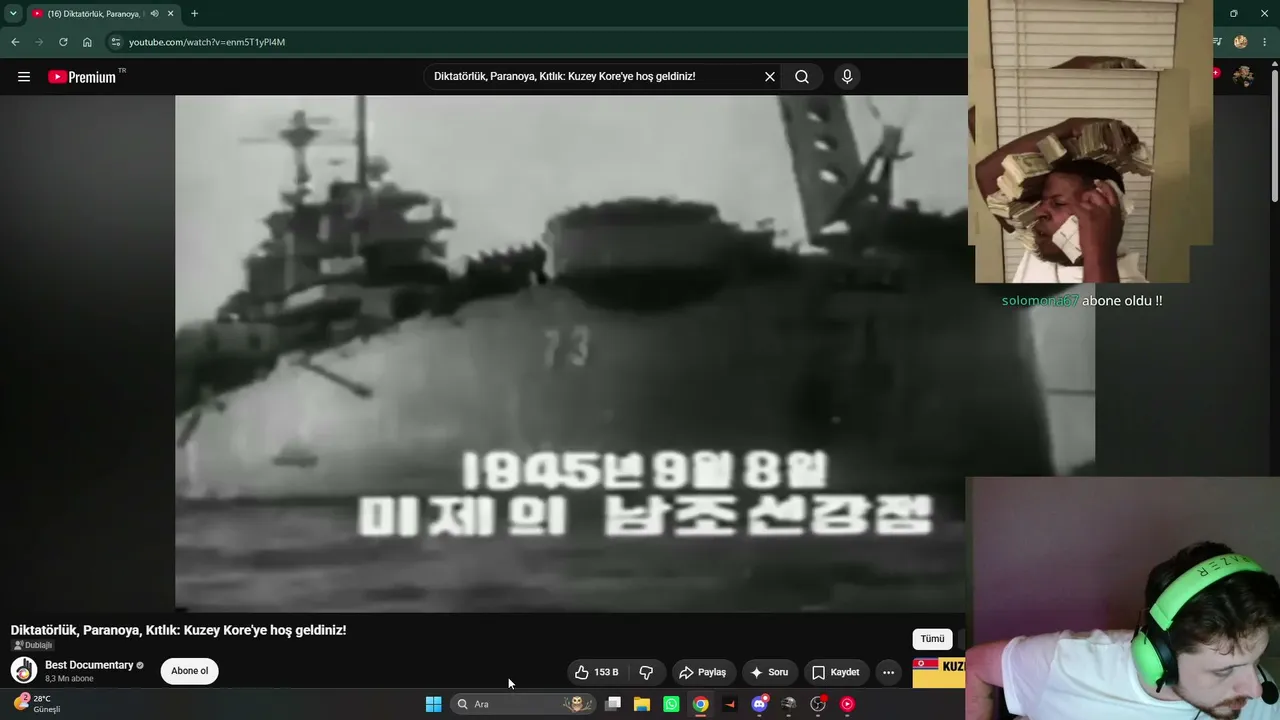Screen dimensions: 1280x720
Task: Close the Diktatörlük YouTube tab
Action: click(171, 14)
